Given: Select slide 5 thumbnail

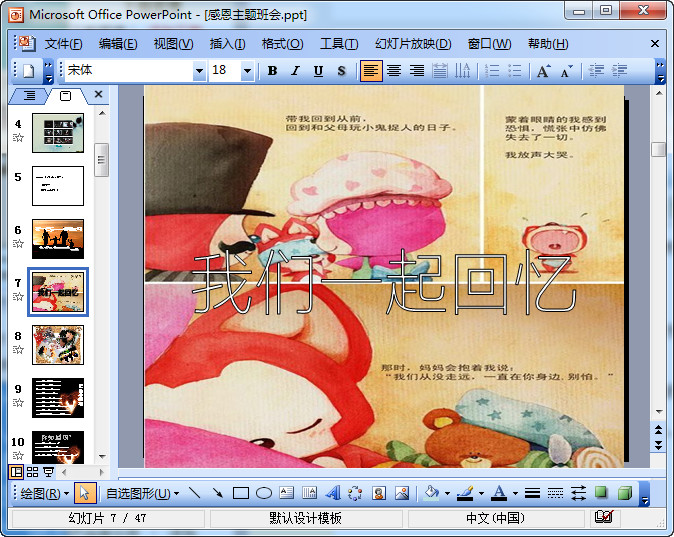Looking at the screenshot, I should point(58,186).
